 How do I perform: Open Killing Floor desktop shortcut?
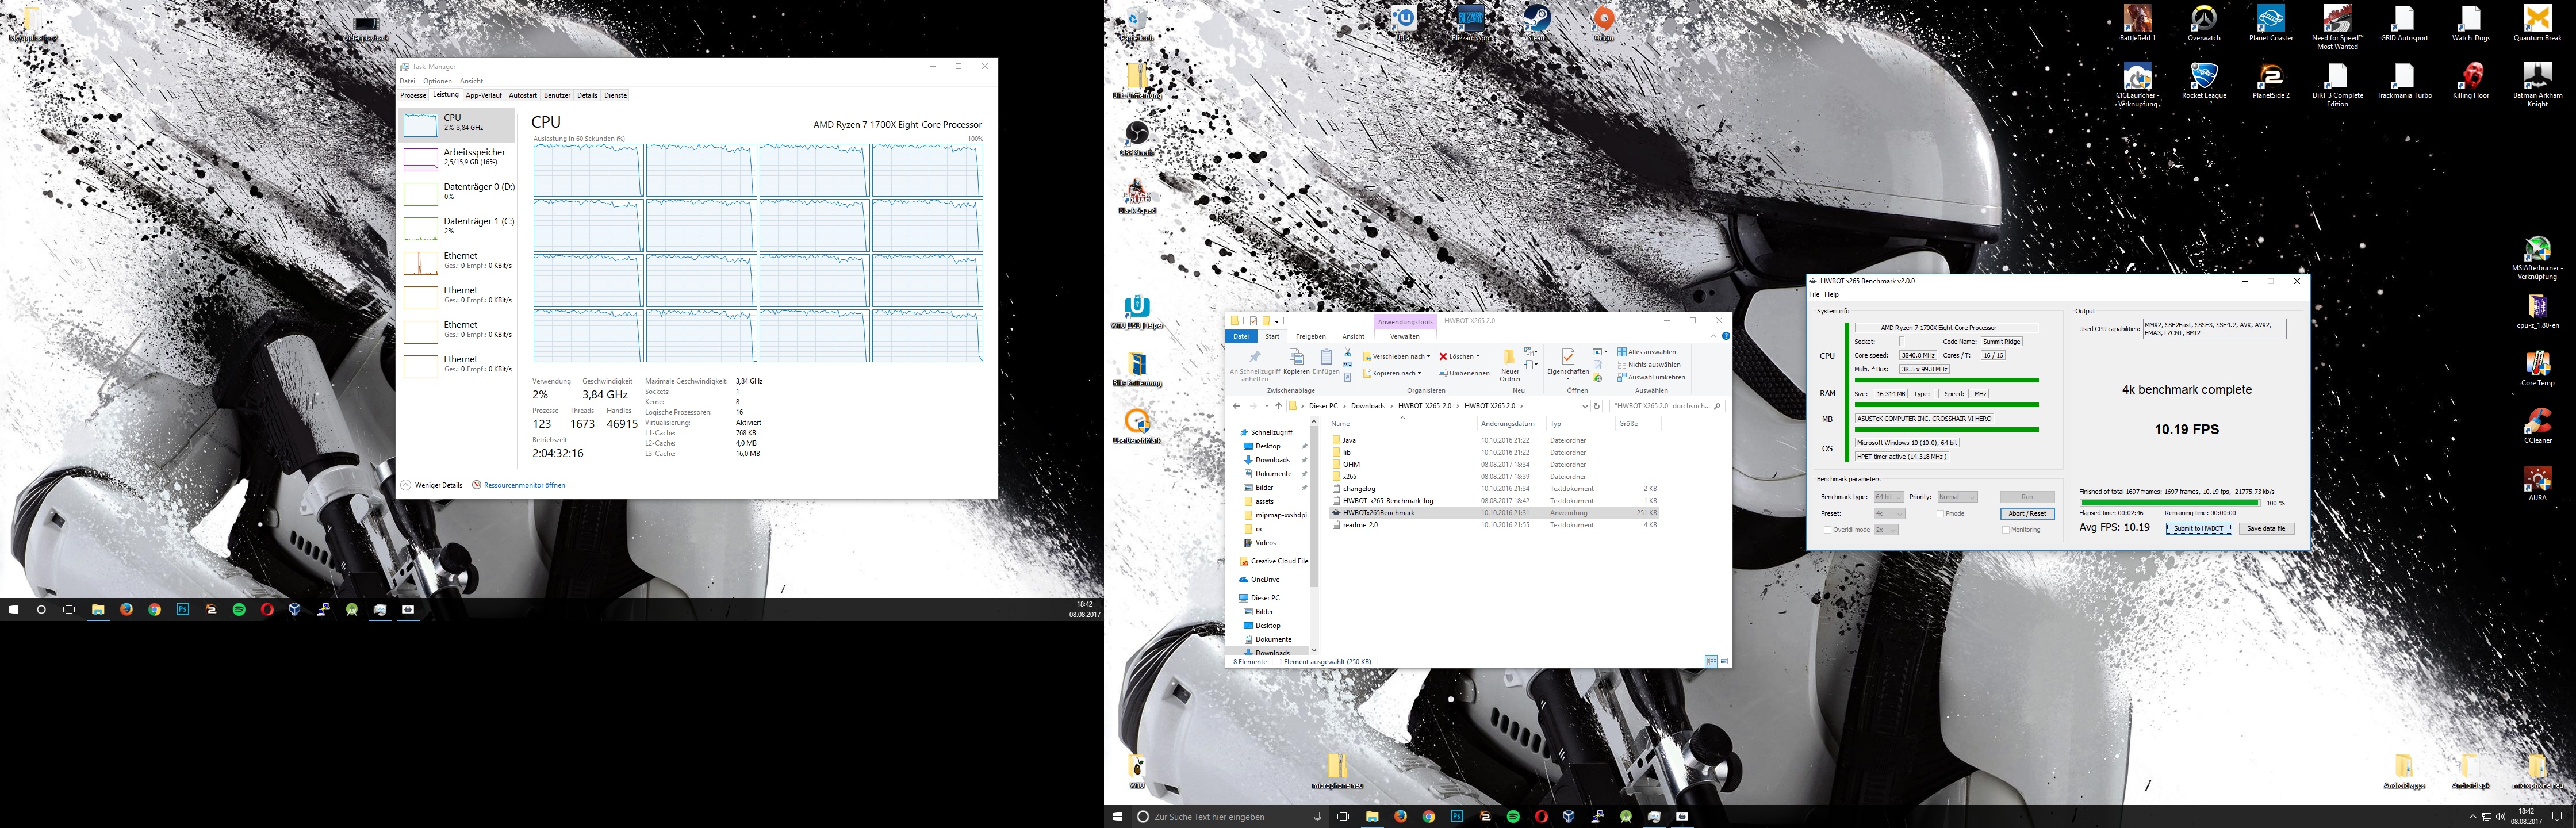tap(2471, 81)
